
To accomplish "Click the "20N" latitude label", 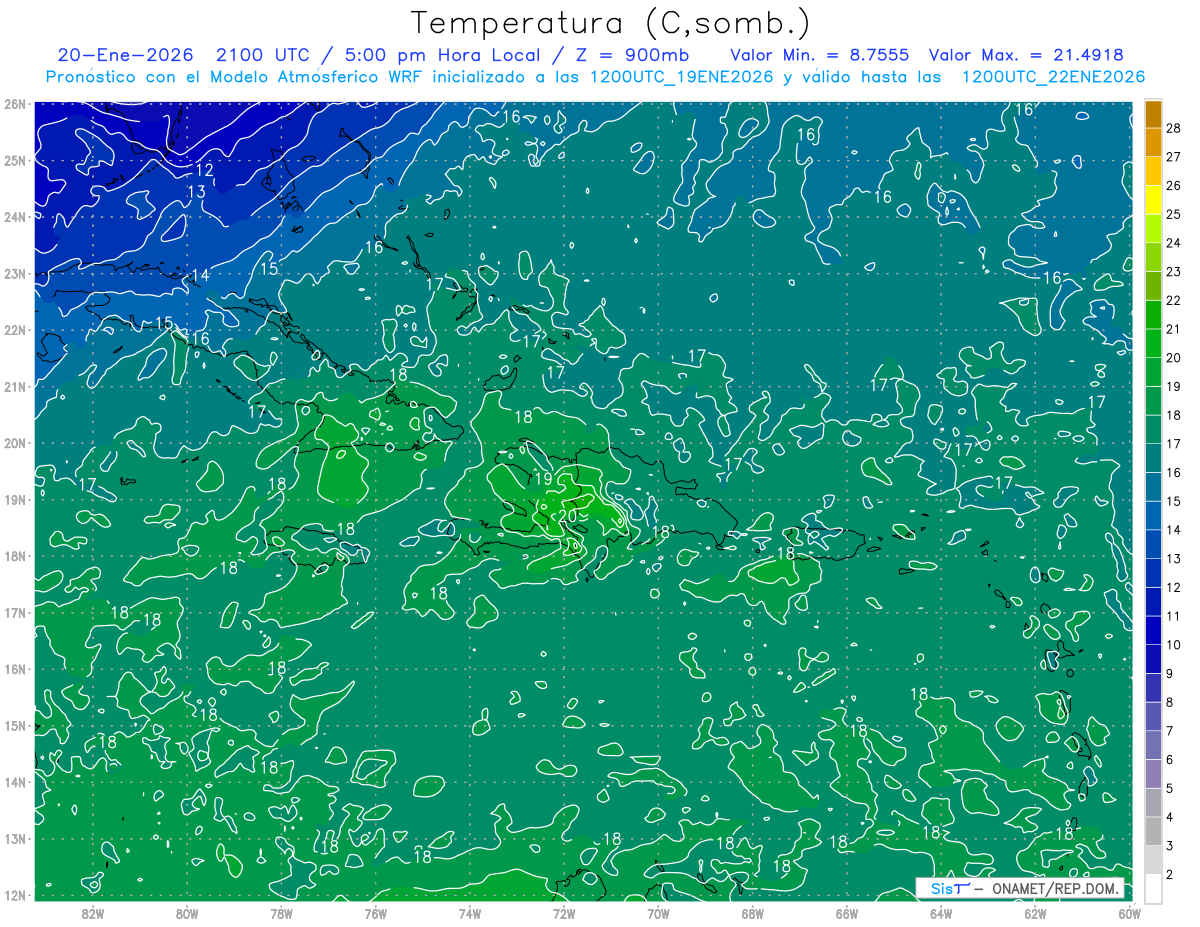I will pyautogui.click(x=14, y=443).
